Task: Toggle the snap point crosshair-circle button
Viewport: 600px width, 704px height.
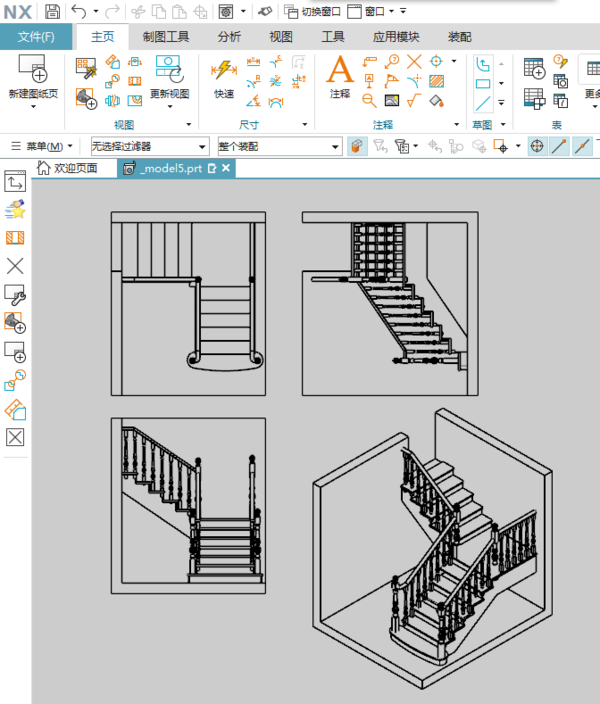Action: click(537, 146)
